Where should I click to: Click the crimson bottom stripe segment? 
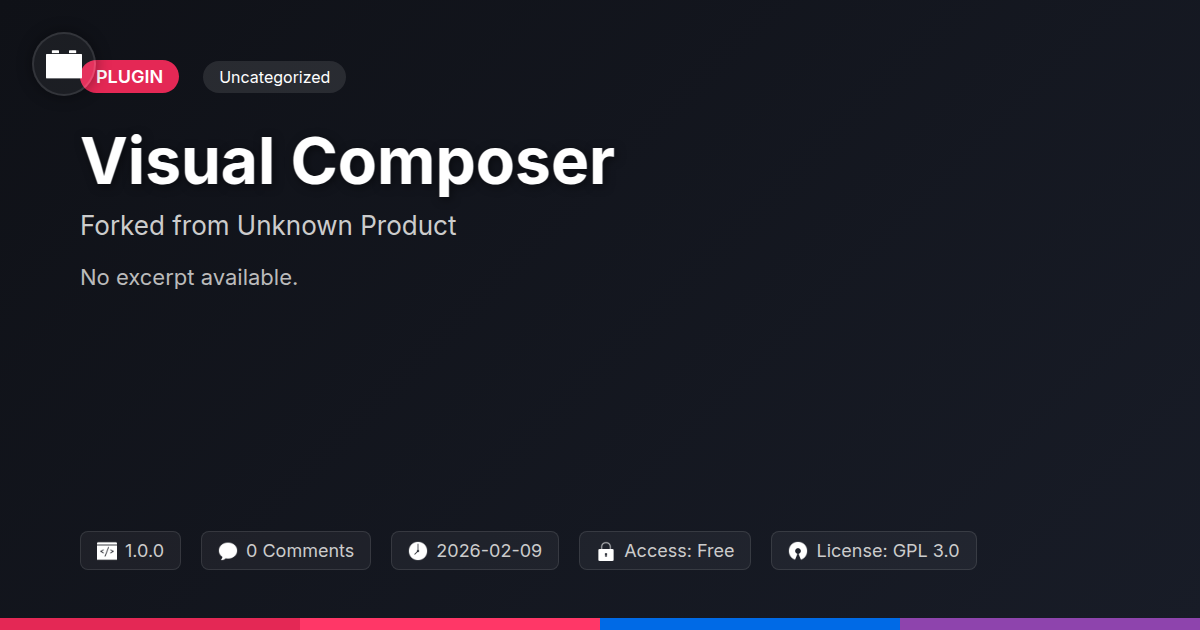(x=150, y=624)
